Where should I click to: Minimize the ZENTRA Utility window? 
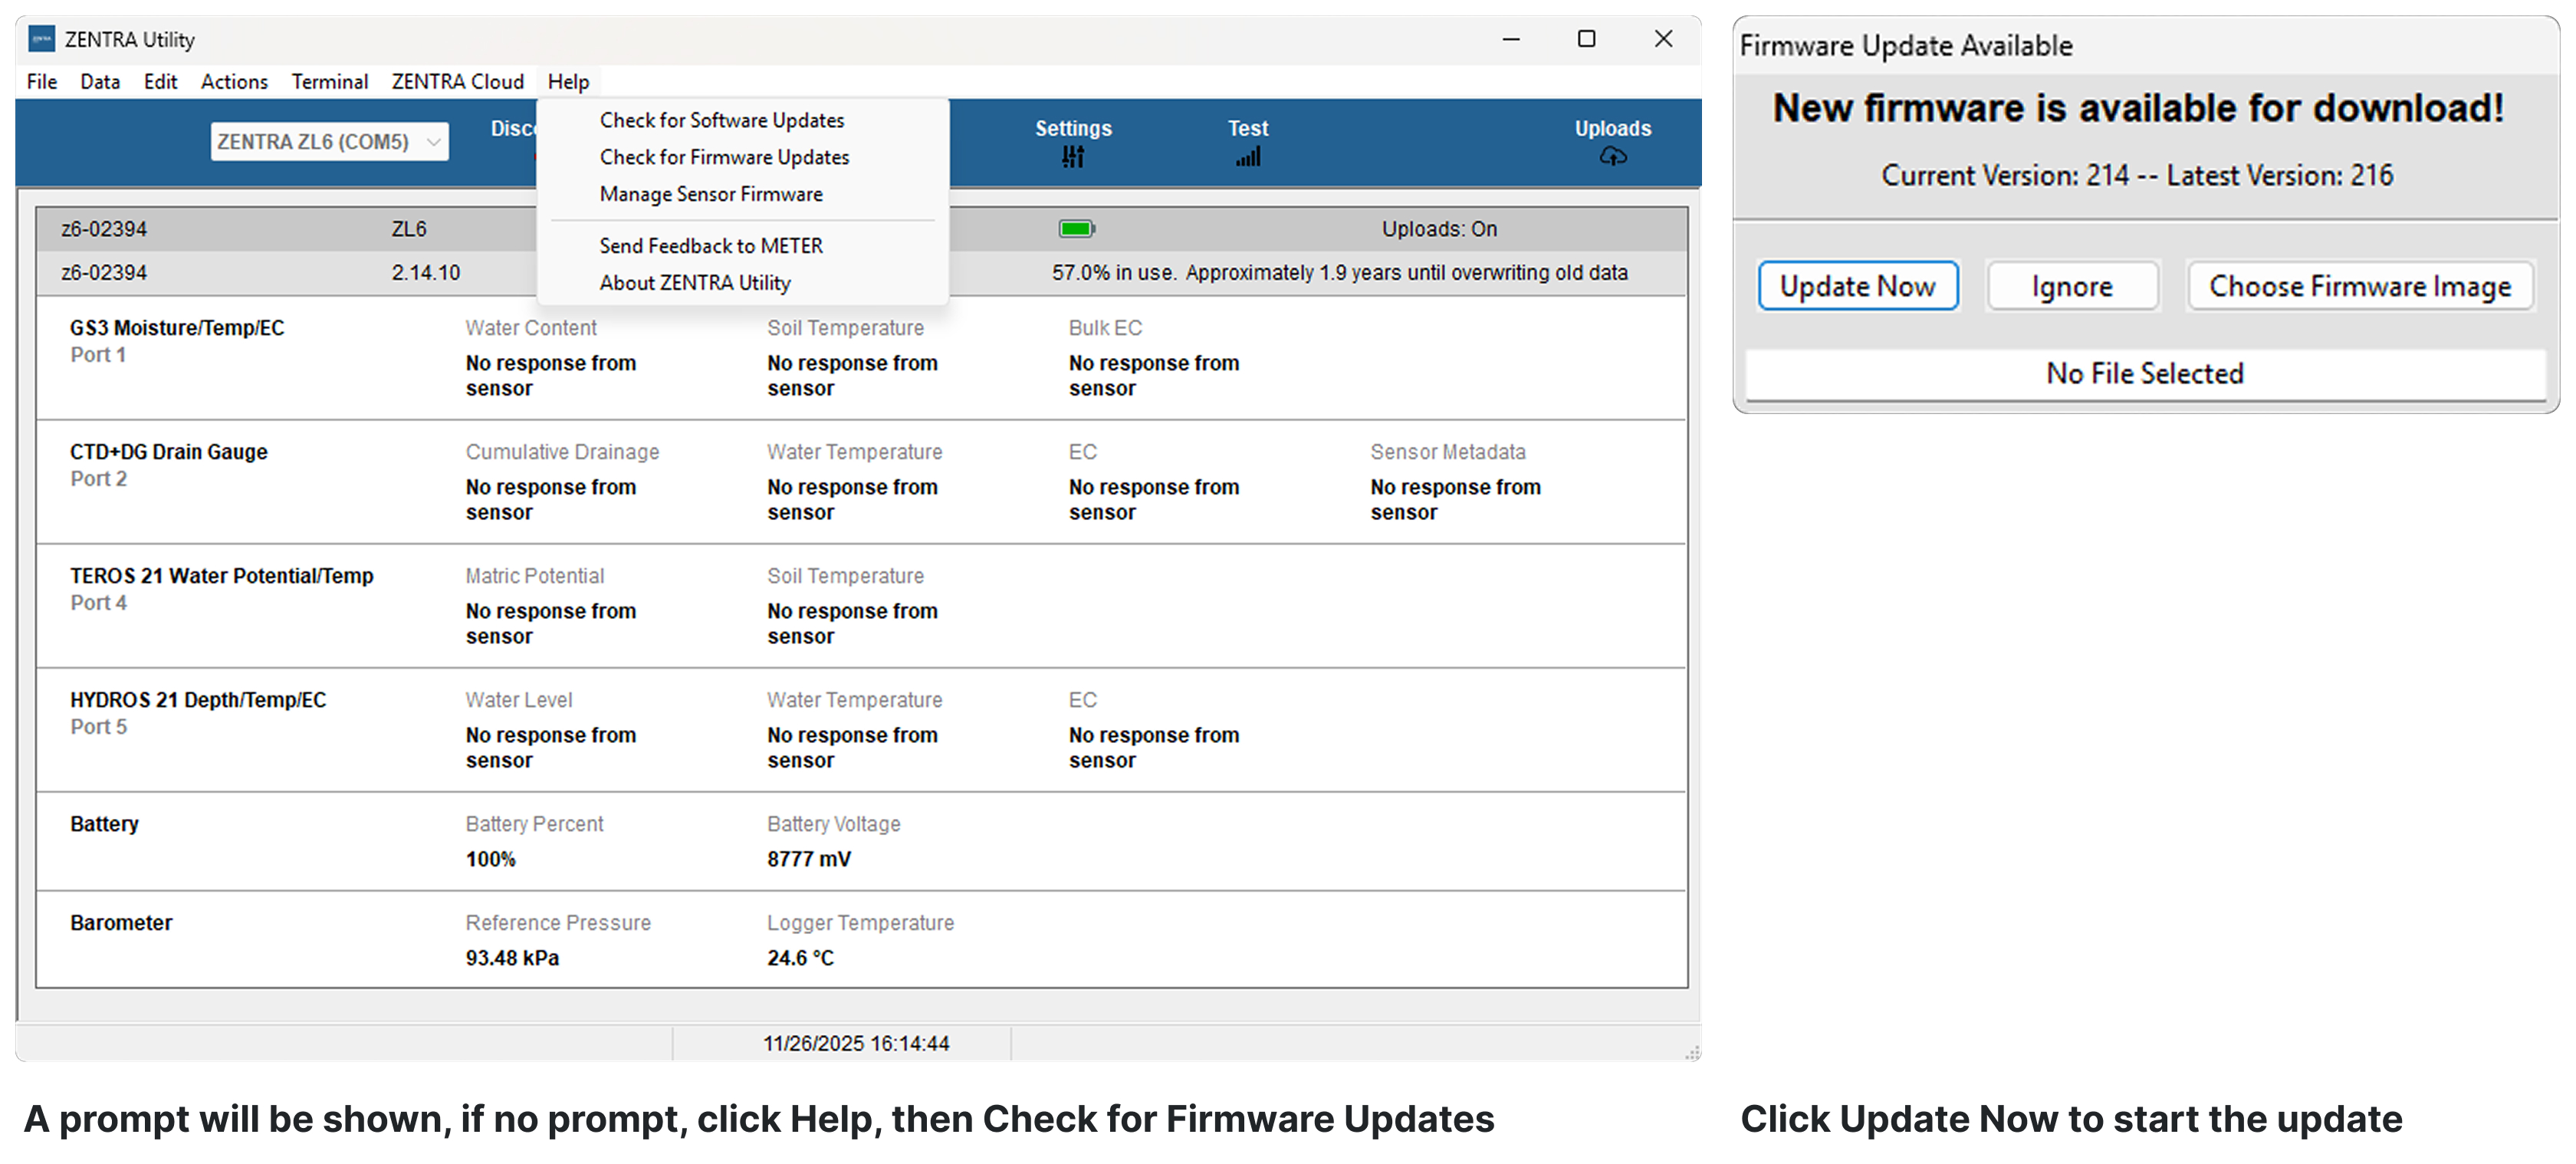pyautogui.click(x=1510, y=39)
